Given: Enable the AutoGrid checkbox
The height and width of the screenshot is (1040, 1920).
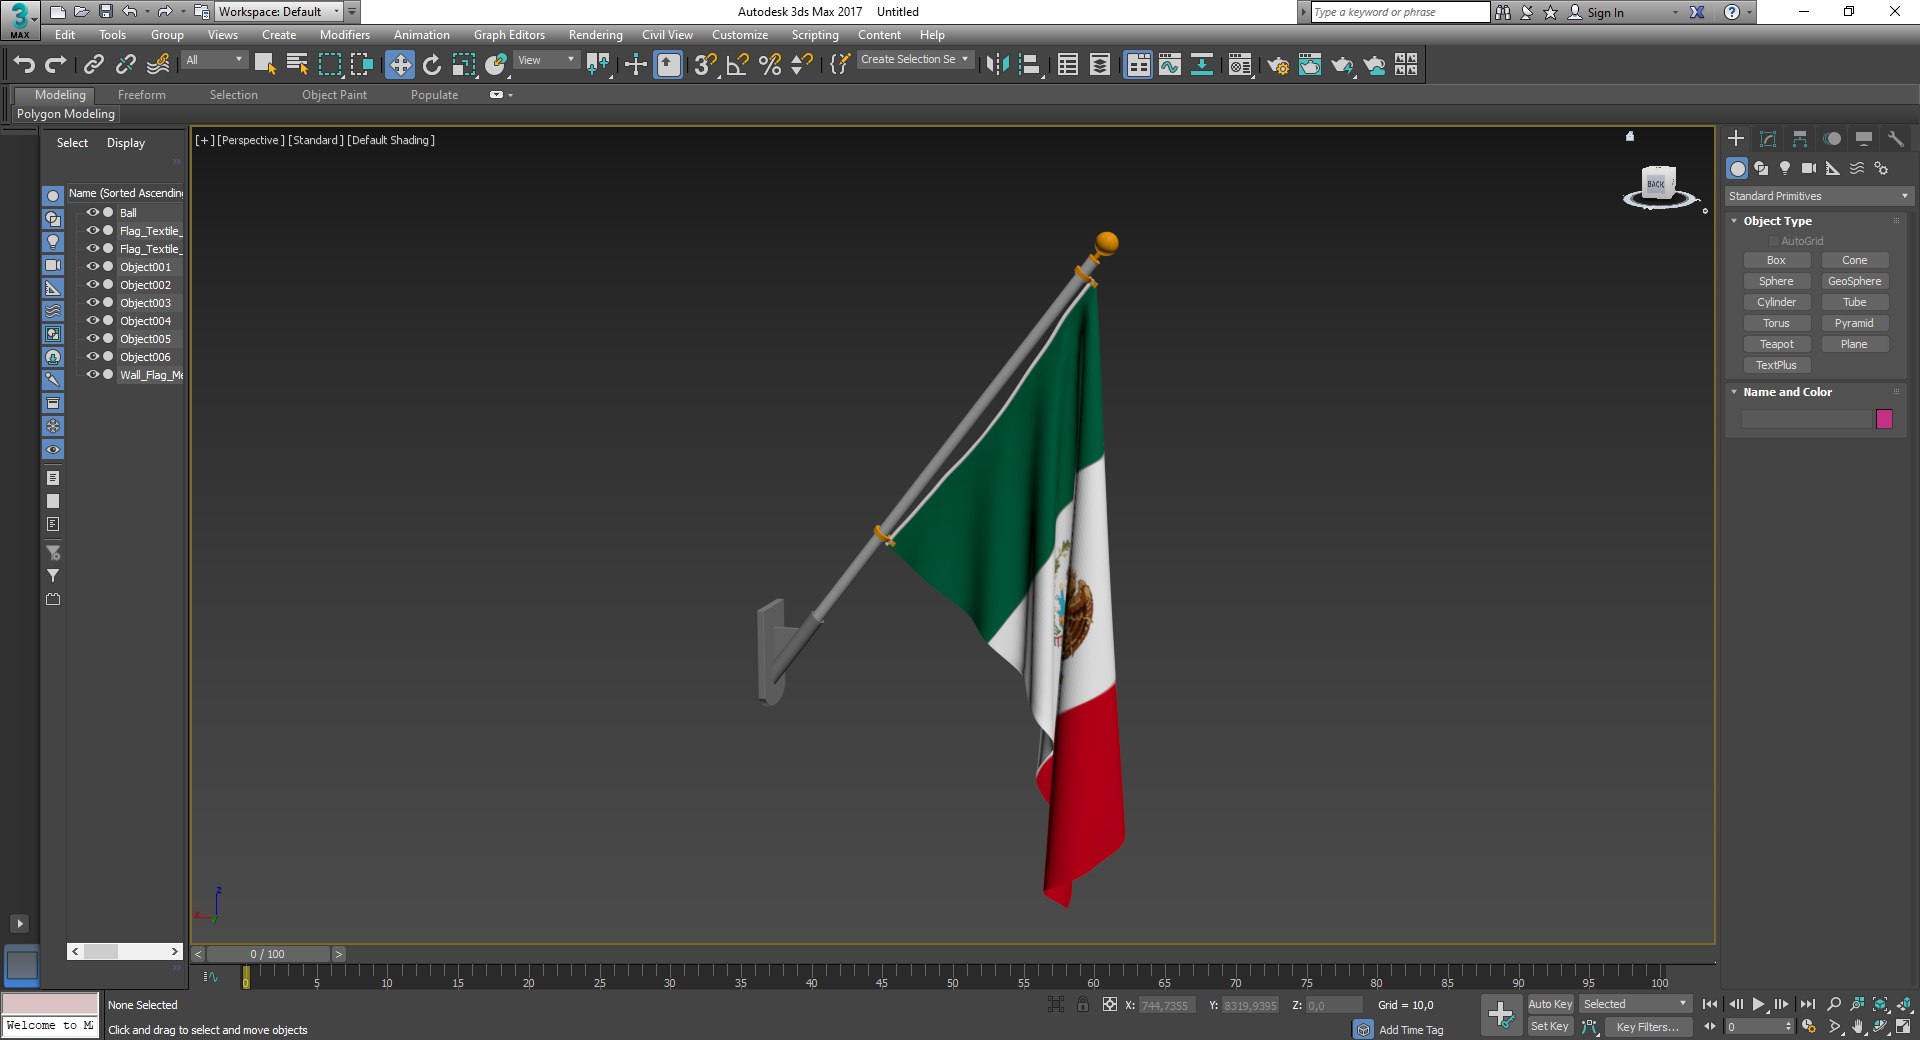Looking at the screenshot, I should (1774, 241).
